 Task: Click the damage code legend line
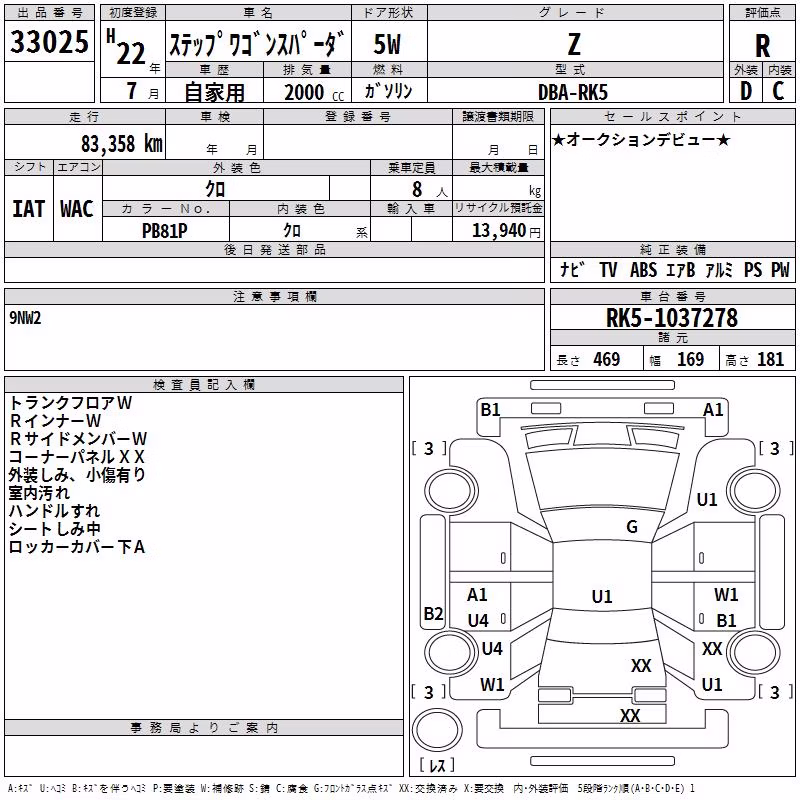pos(352,789)
